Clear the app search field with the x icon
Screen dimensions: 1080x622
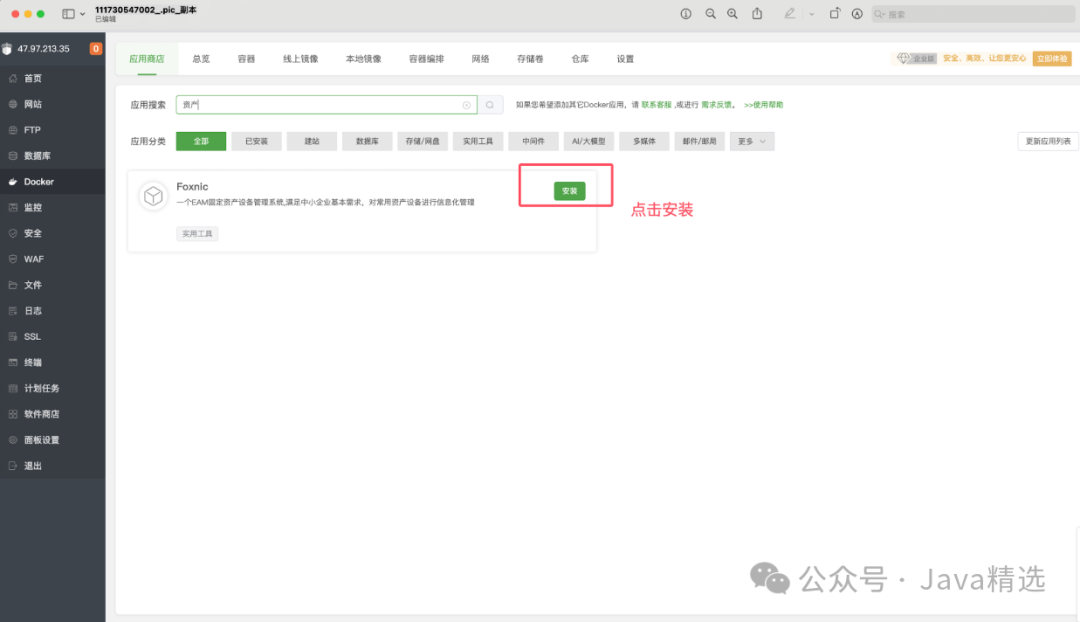click(466, 105)
